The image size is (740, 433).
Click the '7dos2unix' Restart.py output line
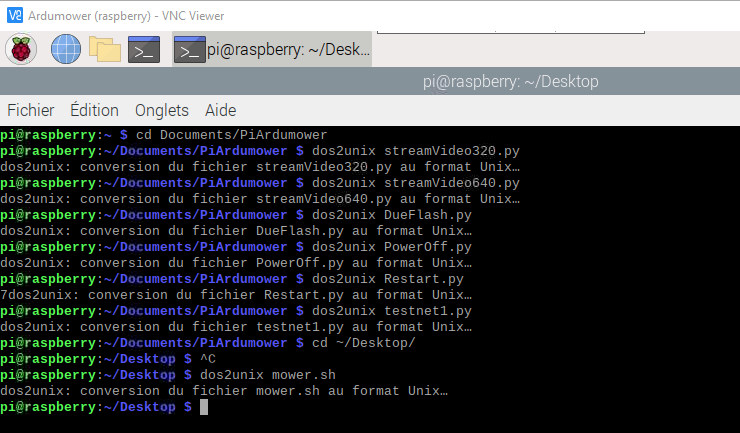coord(236,295)
